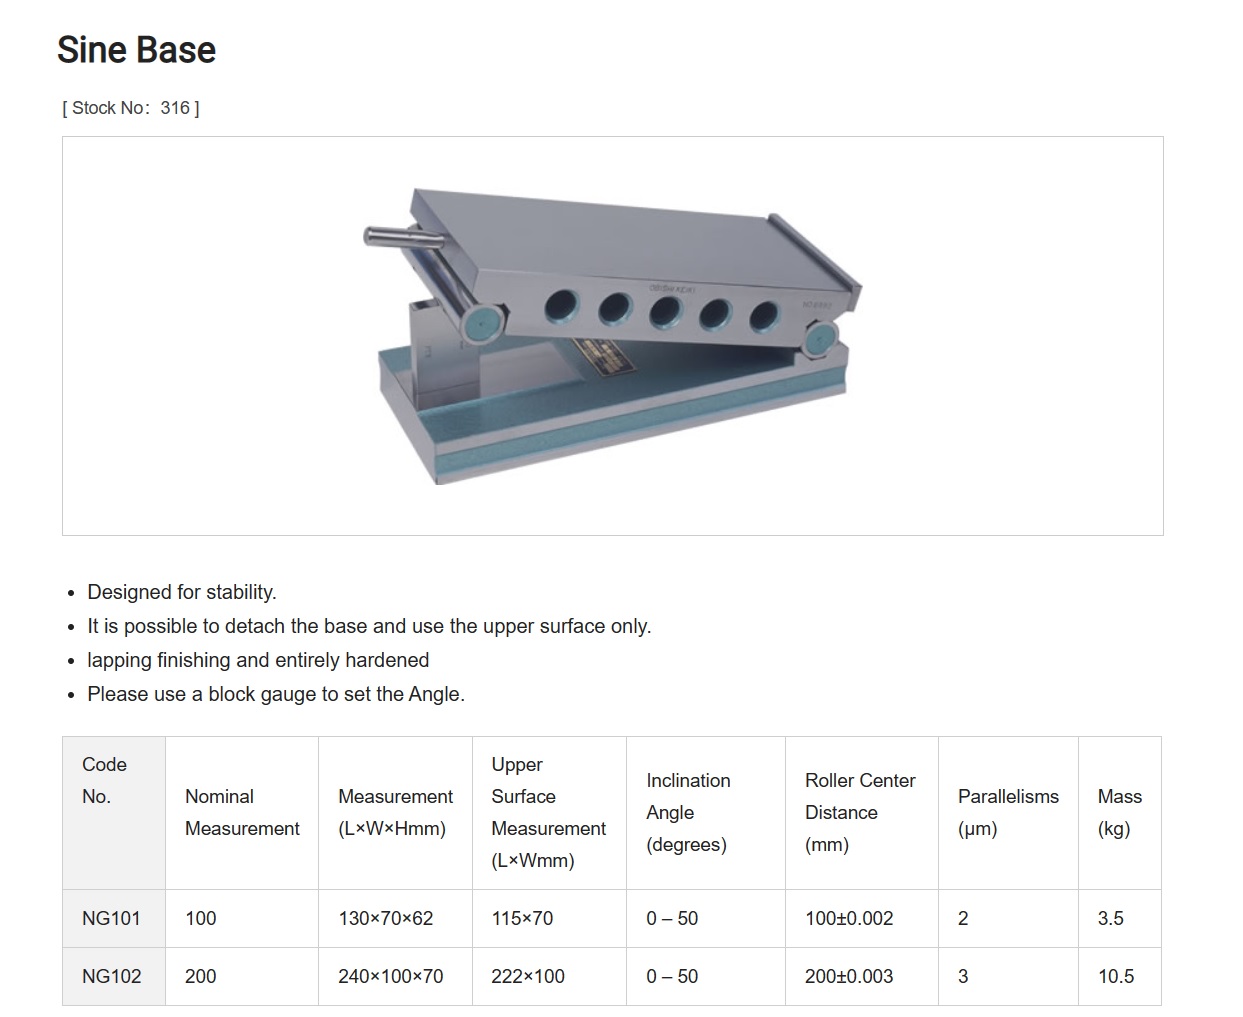Select the NG102 code cell
1243x1017 pixels.
pos(111,976)
